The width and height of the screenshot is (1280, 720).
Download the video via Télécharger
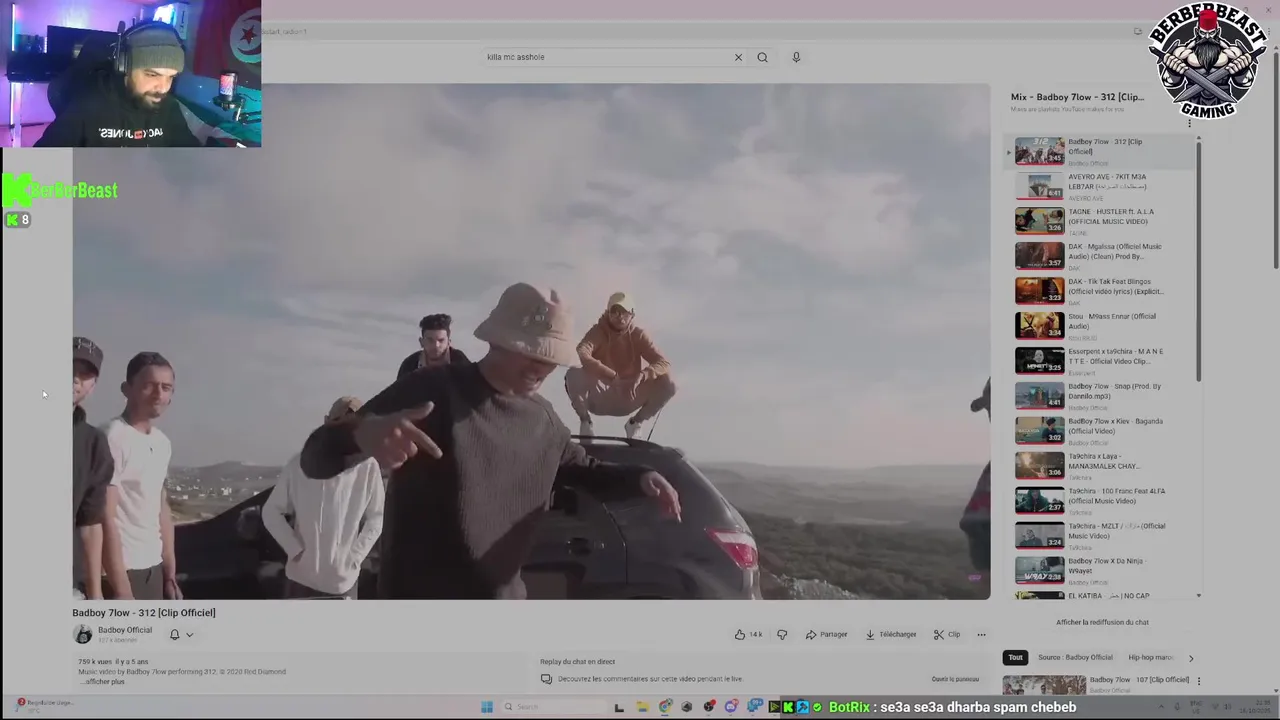(891, 634)
